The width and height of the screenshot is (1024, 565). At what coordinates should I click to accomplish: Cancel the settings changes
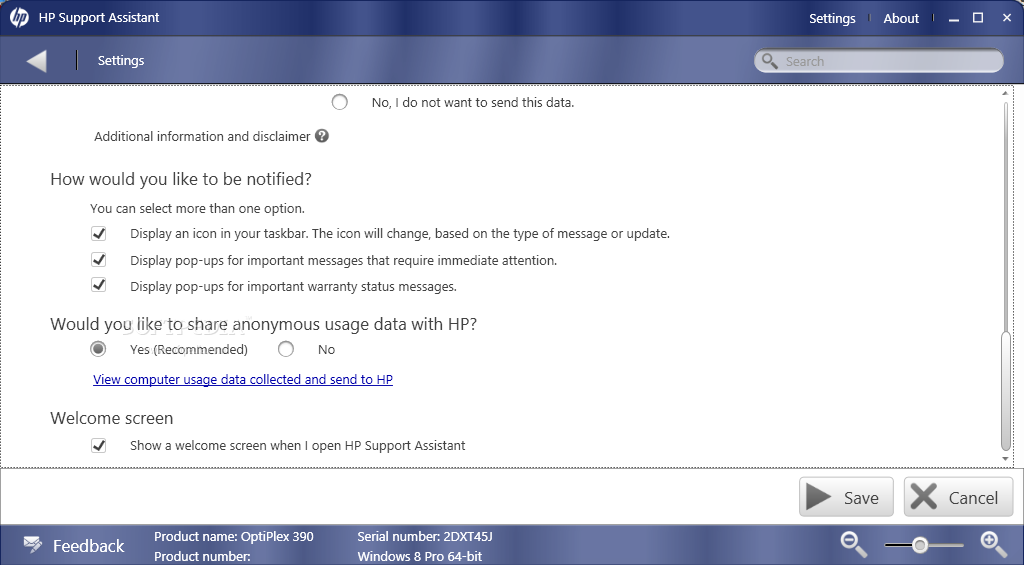click(x=958, y=497)
